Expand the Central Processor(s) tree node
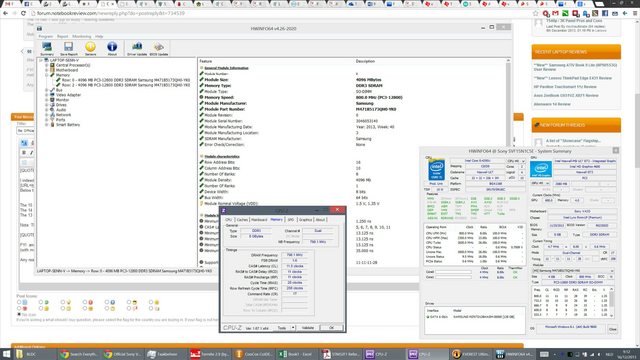The height and width of the screenshot is (360, 640). pyautogui.click(x=47, y=65)
